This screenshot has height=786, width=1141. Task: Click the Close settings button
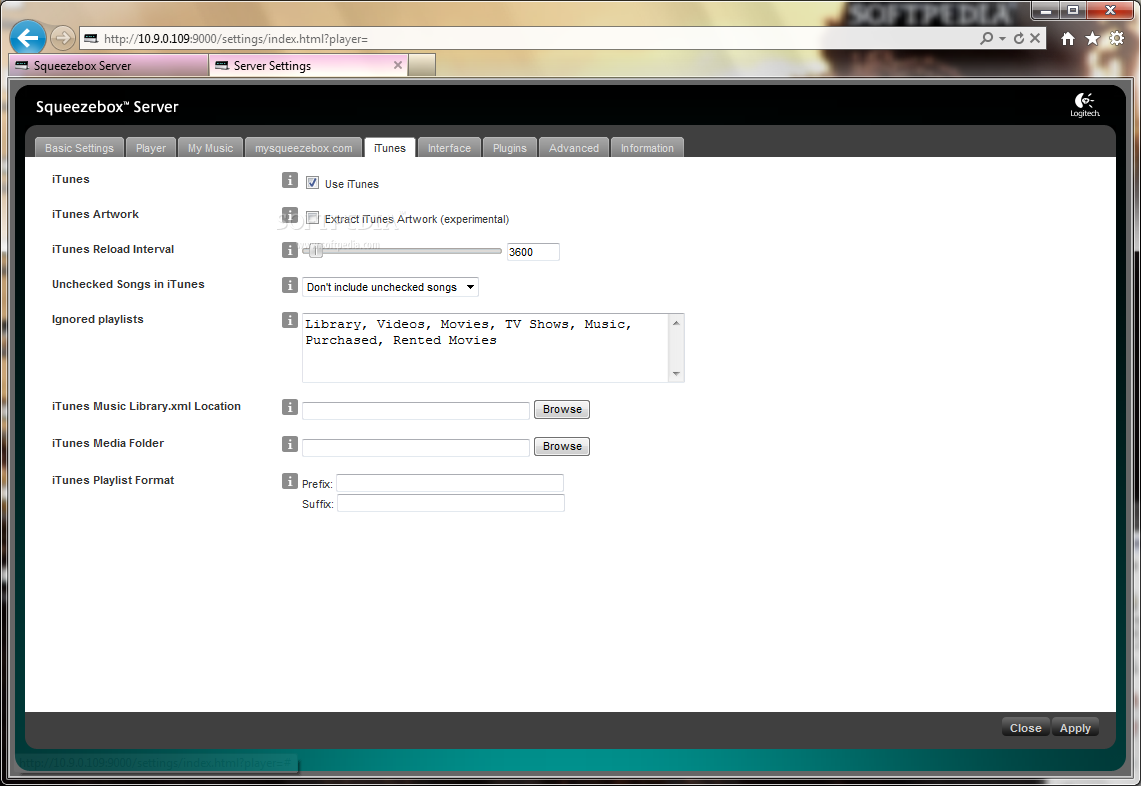[1025, 728]
